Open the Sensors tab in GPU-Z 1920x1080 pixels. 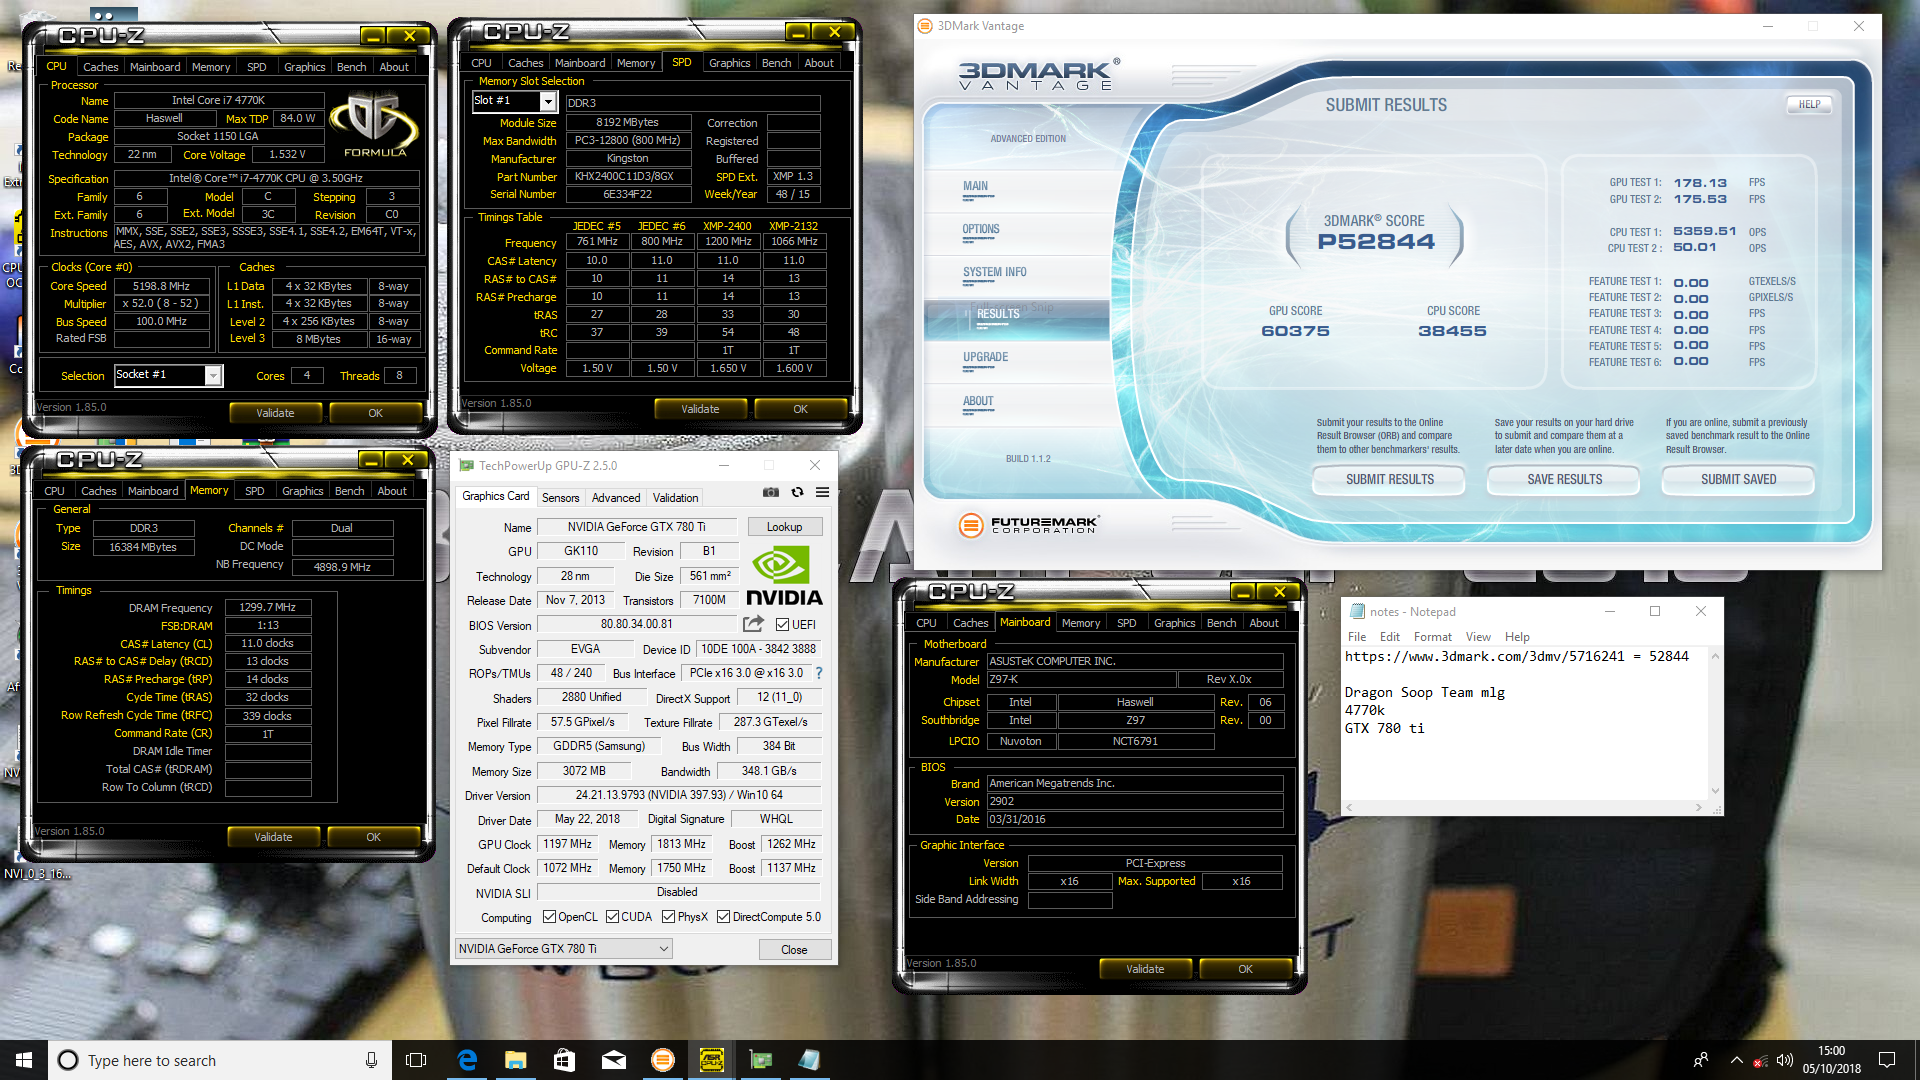click(560, 497)
